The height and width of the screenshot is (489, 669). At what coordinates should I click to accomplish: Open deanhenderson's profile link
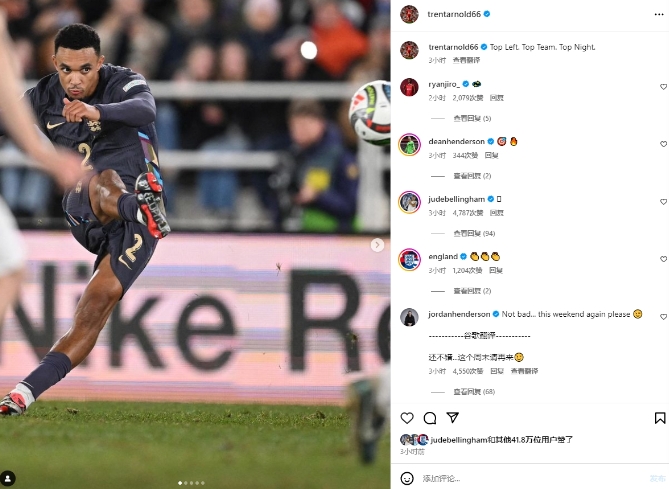click(457, 141)
